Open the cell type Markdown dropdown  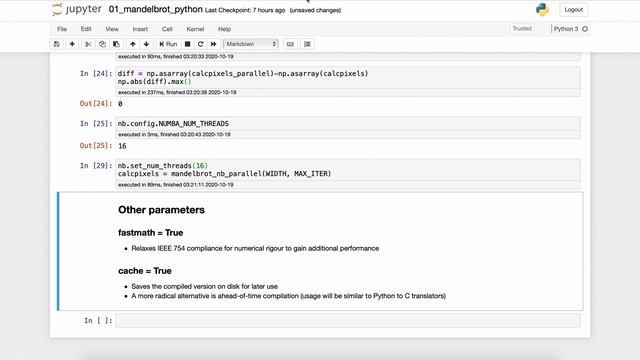click(x=251, y=44)
